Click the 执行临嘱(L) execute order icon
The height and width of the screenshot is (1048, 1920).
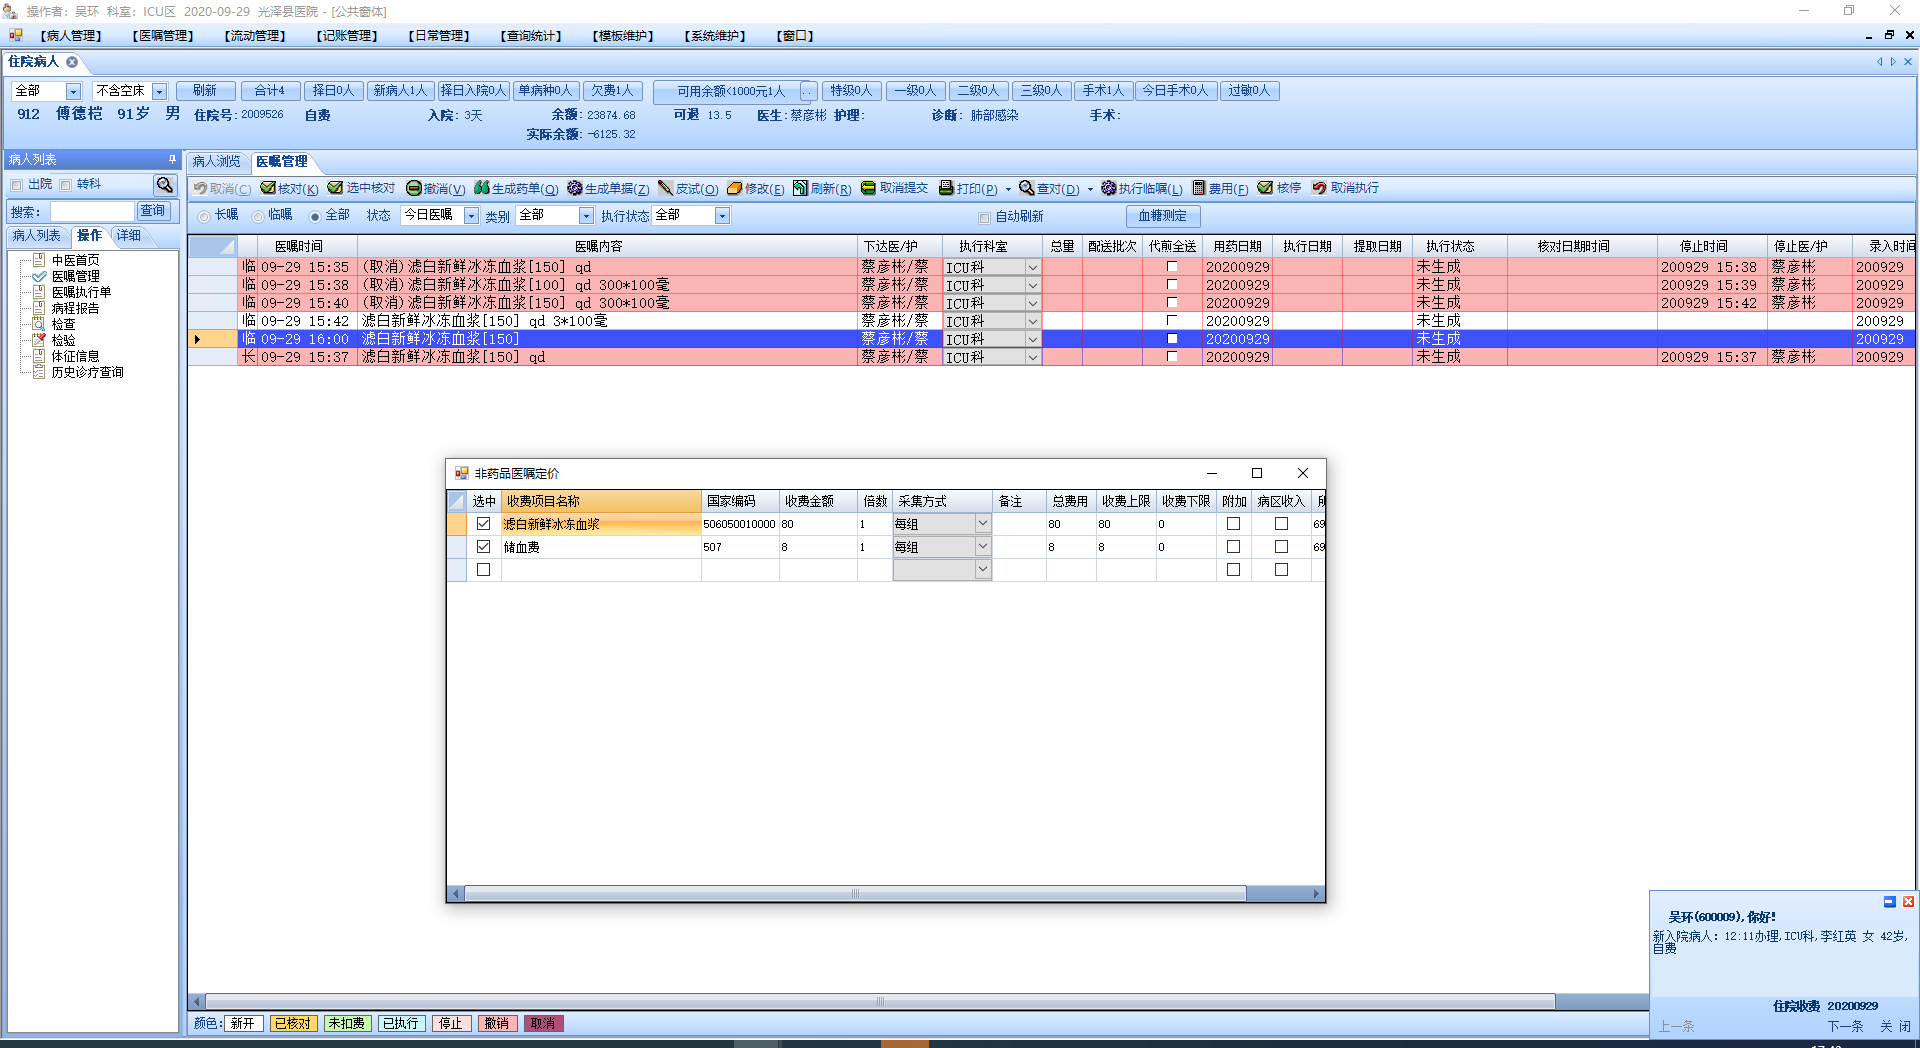click(x=1109, y=188)
